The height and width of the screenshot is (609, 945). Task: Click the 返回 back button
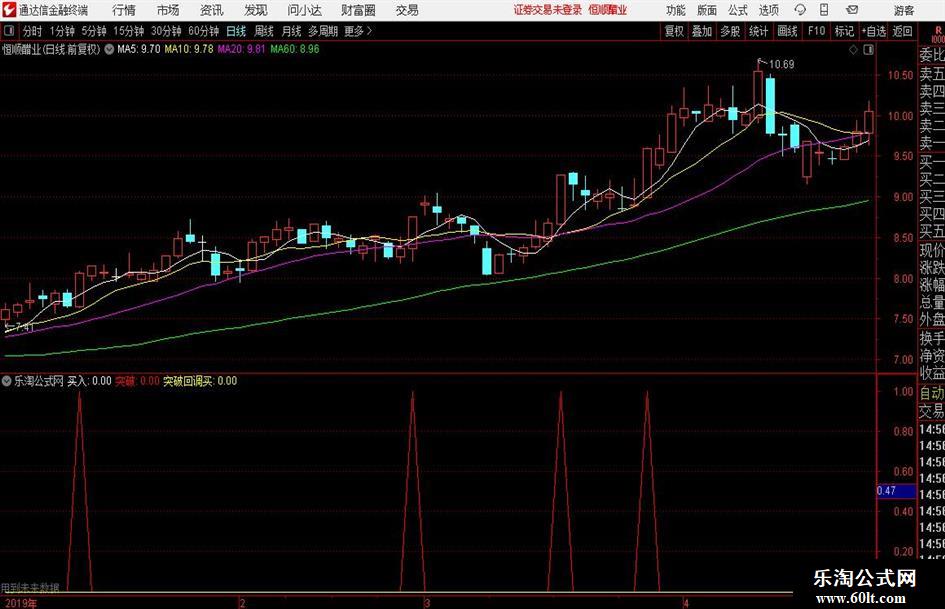tap(902, 31)
